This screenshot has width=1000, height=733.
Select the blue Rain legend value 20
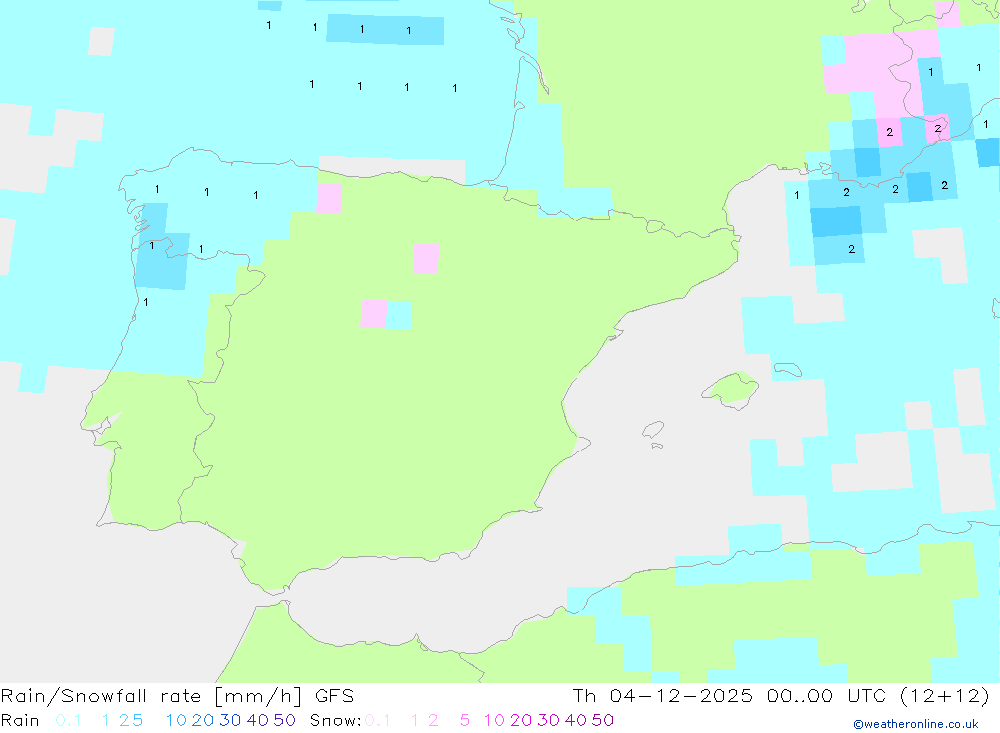click(x=203, y=720)
